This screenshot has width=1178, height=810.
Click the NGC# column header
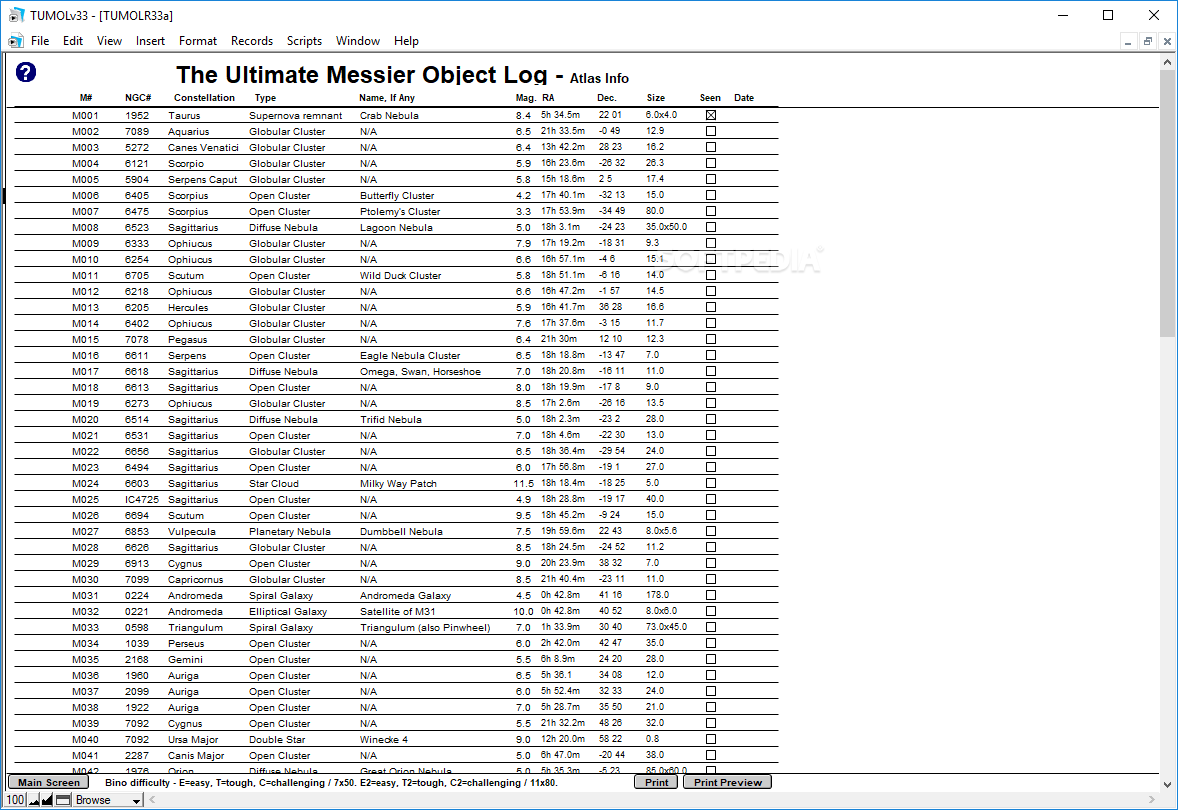(138, 98)
